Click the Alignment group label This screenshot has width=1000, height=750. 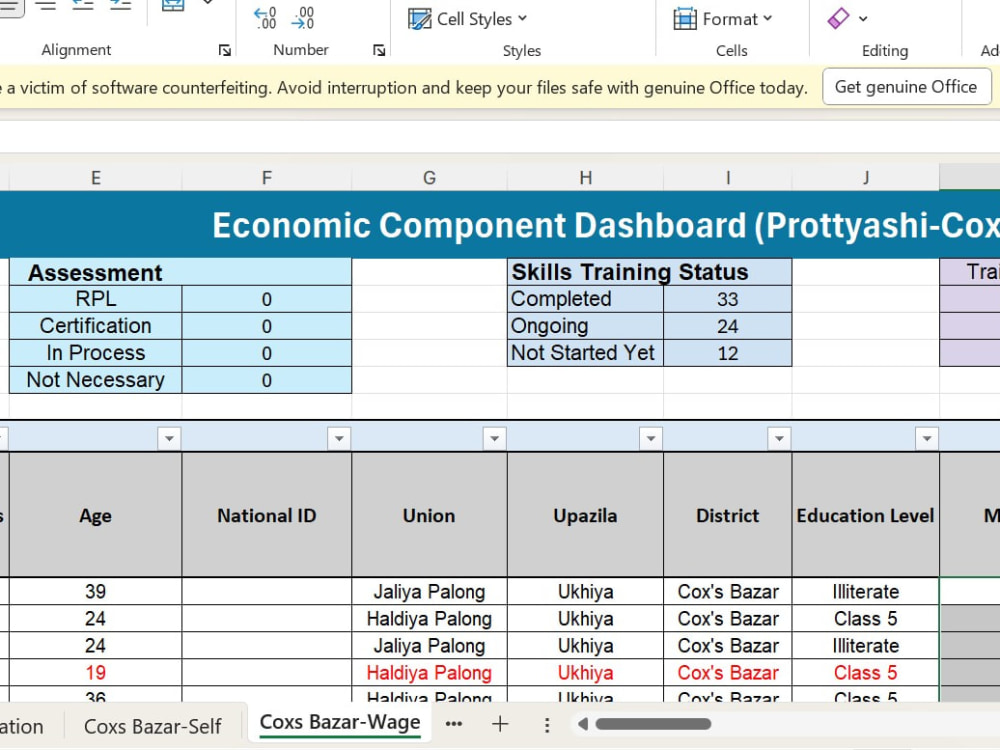pyautogui.click(x=76, y=50)
